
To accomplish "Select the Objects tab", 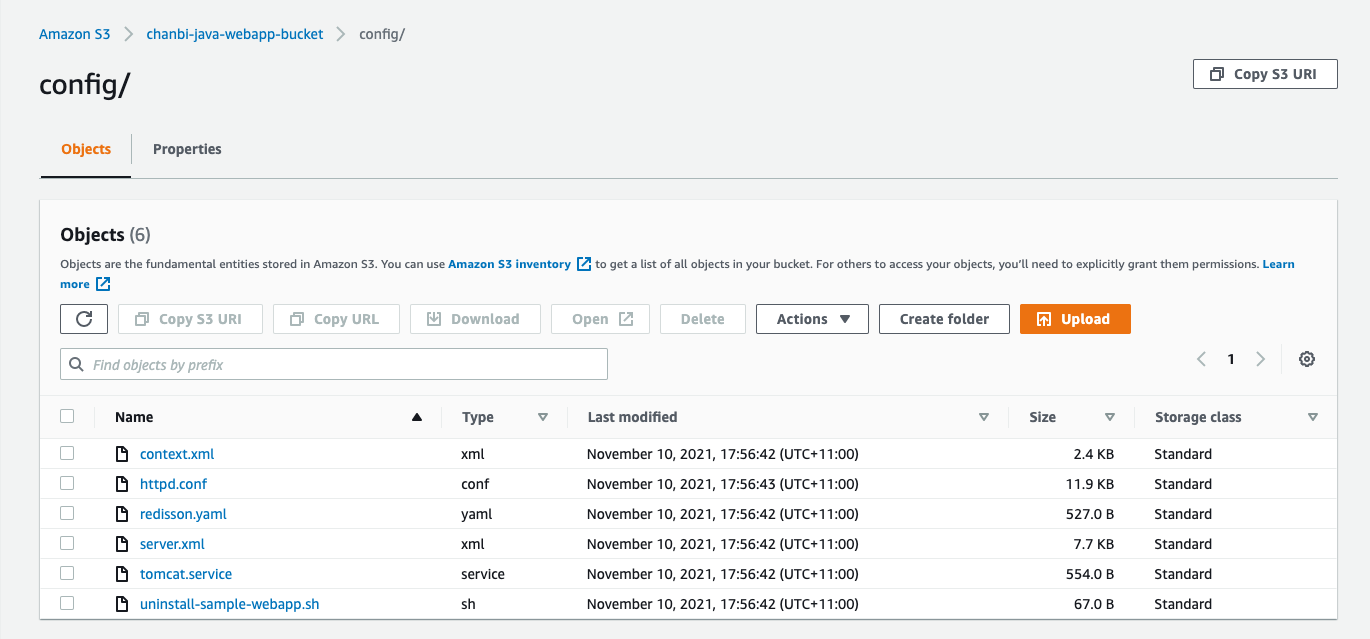I will (85, 148).
